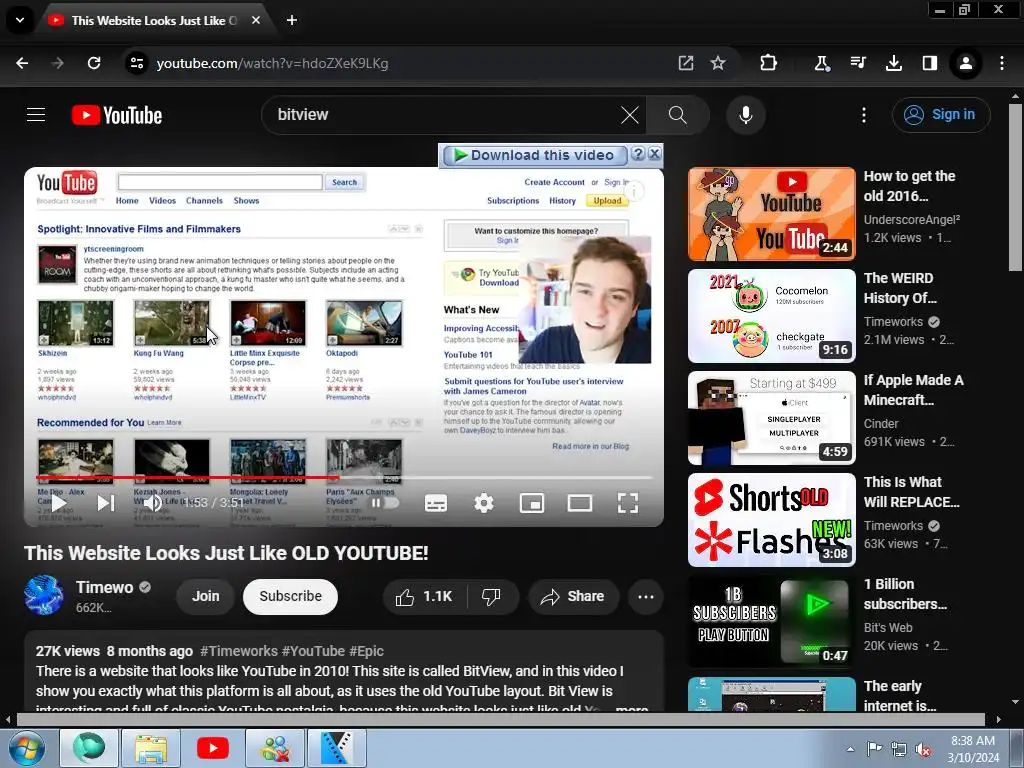
Task: Open Chrome Labs flask icon
Action: click(x=822, y=63)
